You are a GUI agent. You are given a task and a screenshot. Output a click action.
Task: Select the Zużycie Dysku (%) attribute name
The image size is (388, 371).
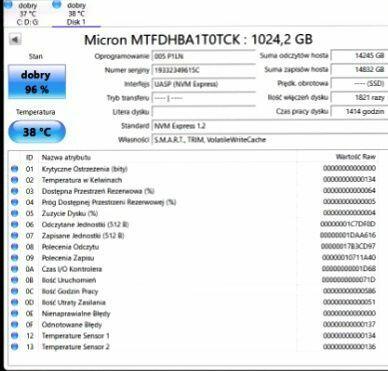coord(70,213)
